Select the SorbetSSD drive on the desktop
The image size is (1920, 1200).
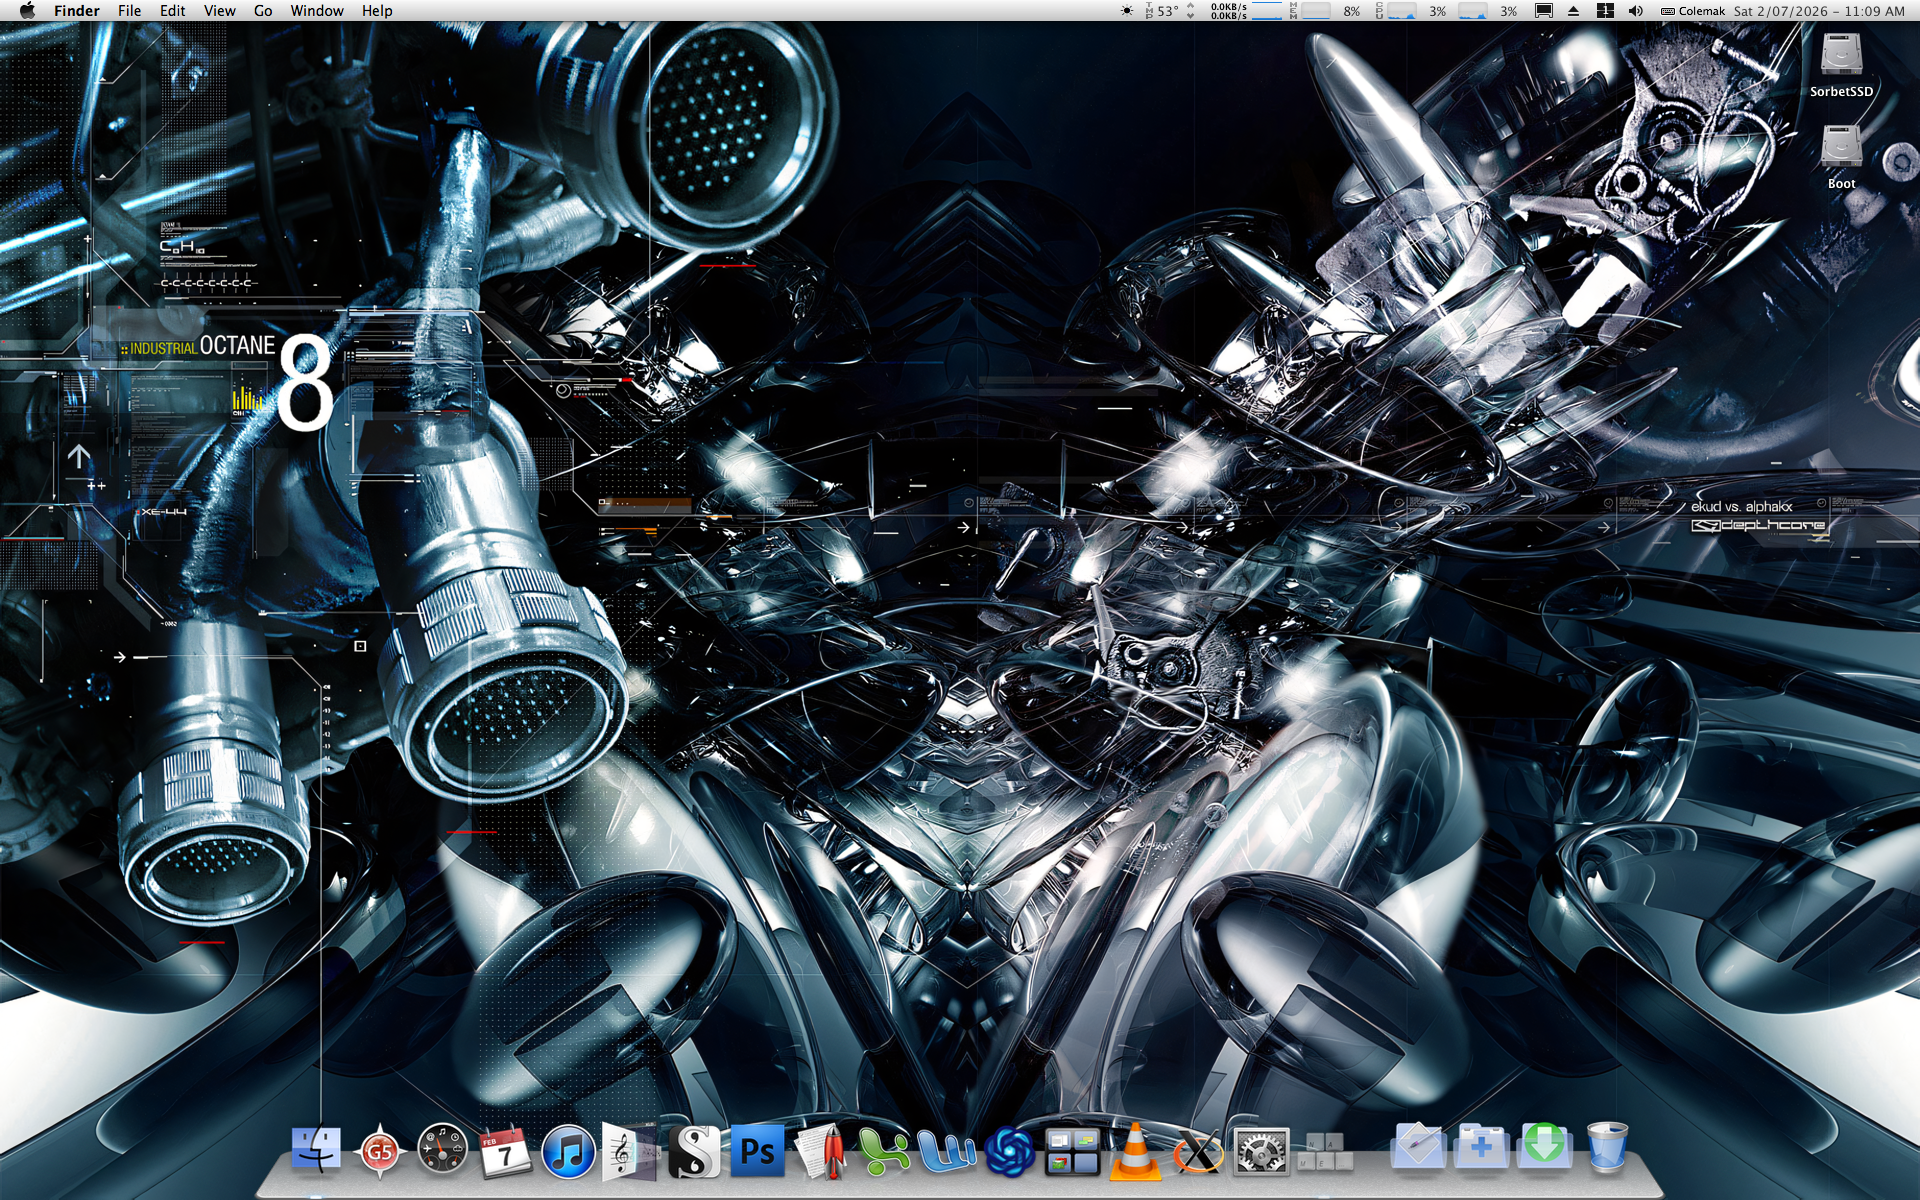(1841, 65)
